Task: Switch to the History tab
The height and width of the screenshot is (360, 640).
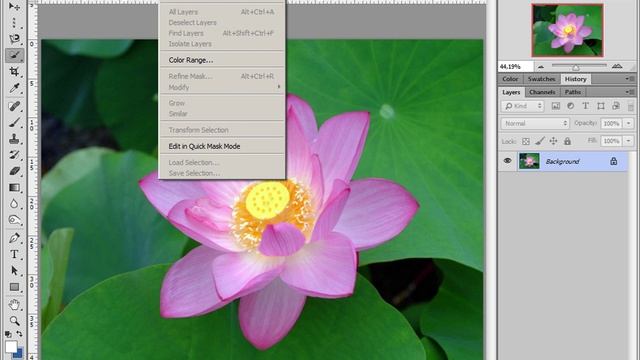Action: [576, 79]
